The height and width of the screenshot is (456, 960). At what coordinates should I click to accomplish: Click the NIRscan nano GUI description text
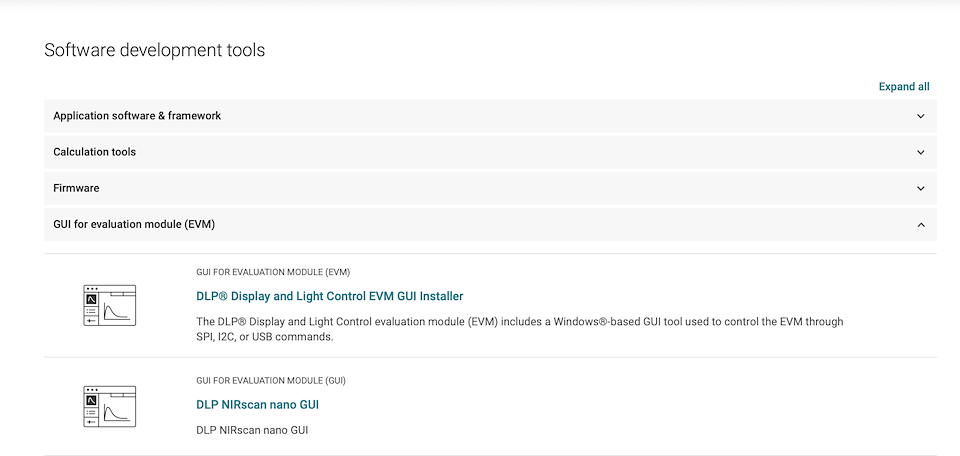pos(252,430)
